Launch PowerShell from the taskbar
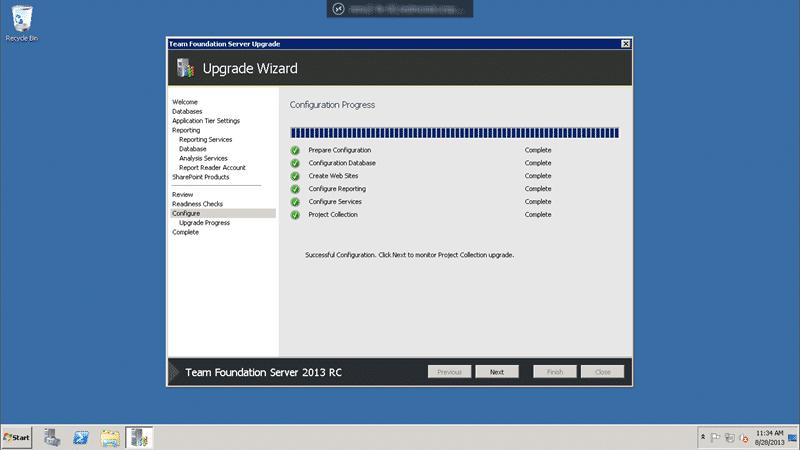 [81, 438]
